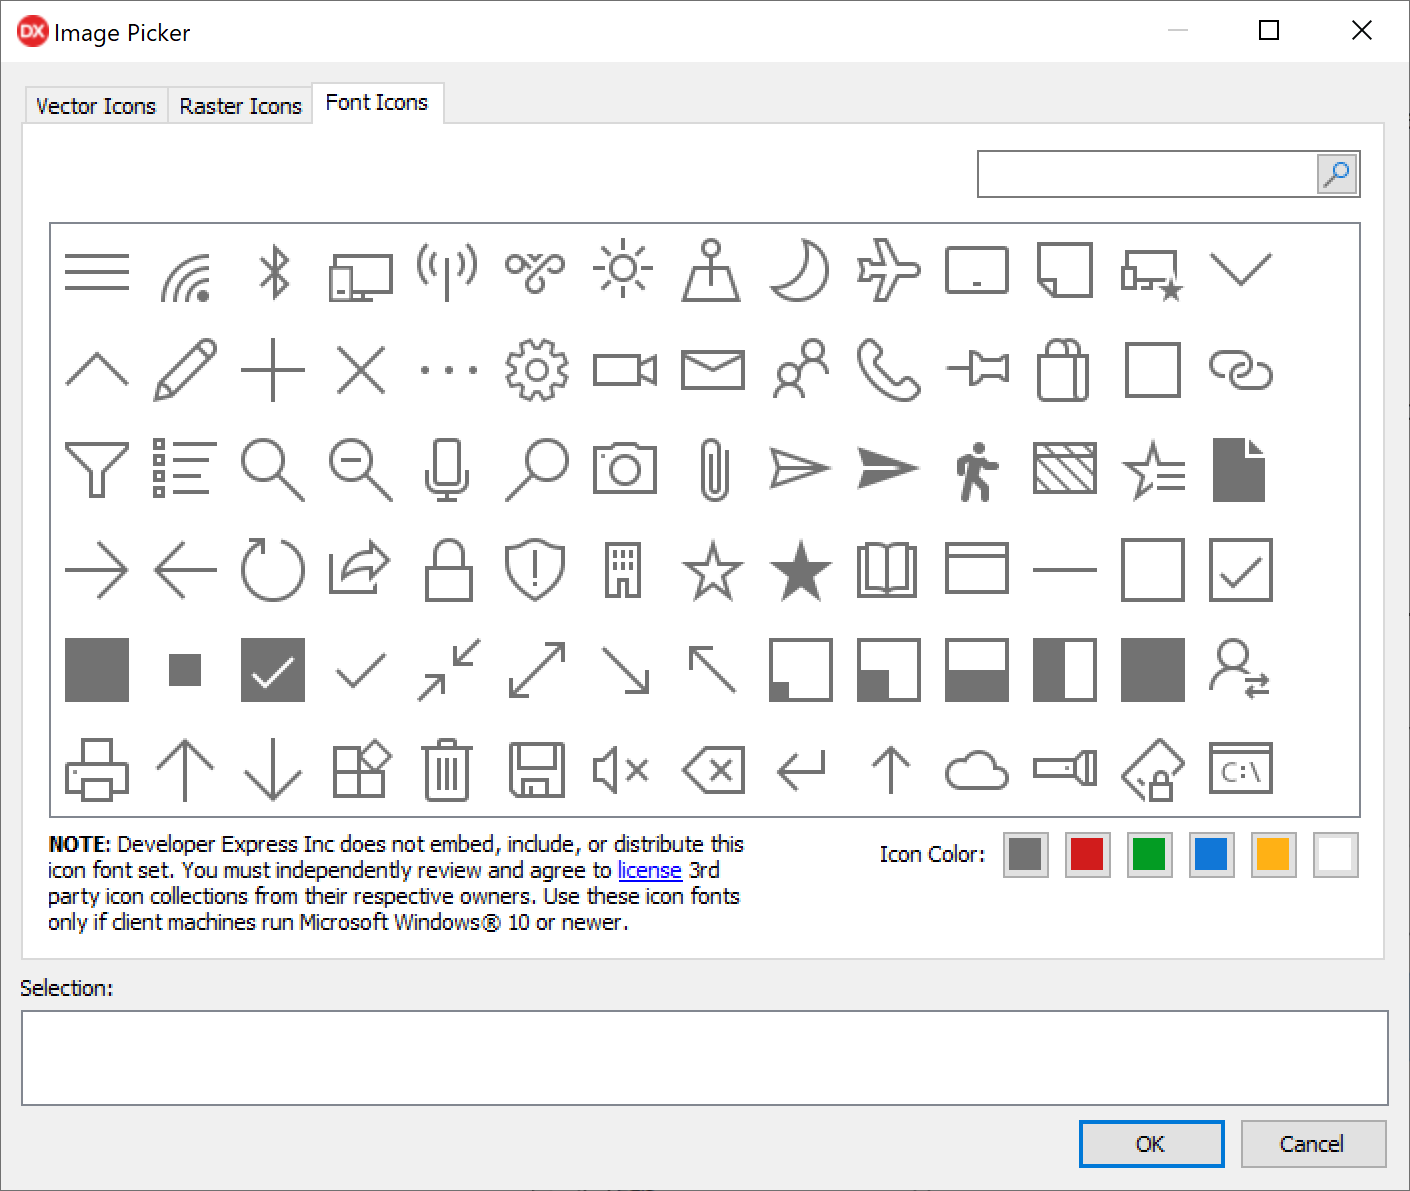The width and height of the screenshot is (1410, 1191).
Task: Pick the paperclip attachment icon
Action: click(x=713, y=469)
